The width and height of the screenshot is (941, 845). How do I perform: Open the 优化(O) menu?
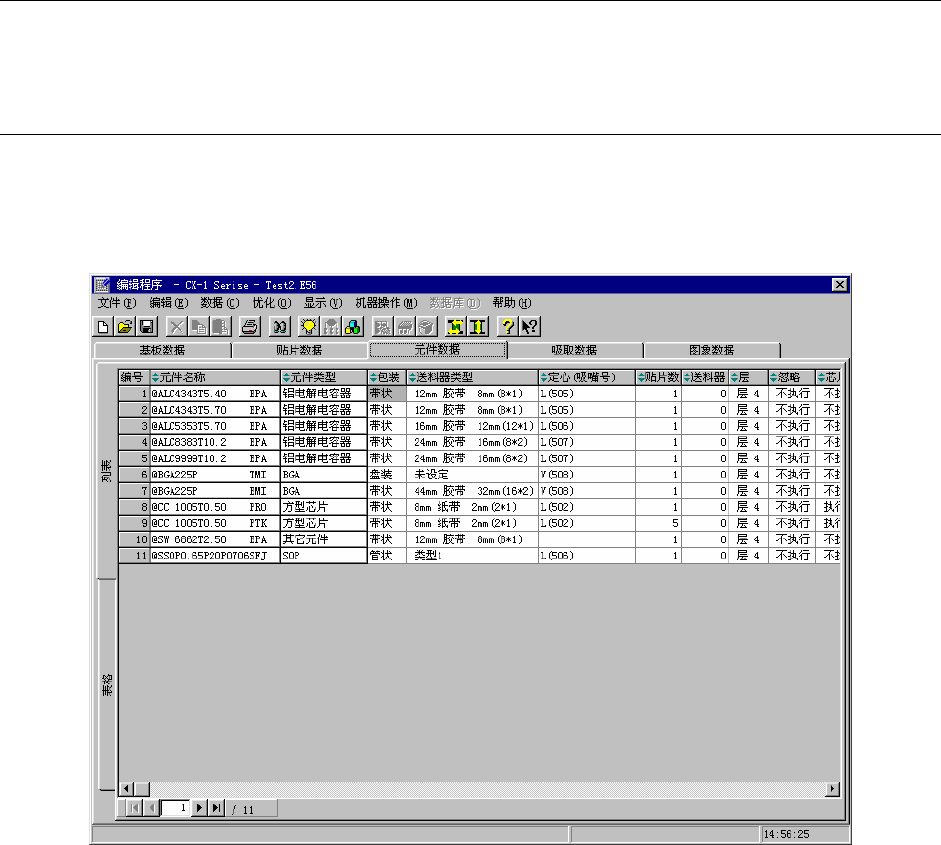click(x=272, y=303)
